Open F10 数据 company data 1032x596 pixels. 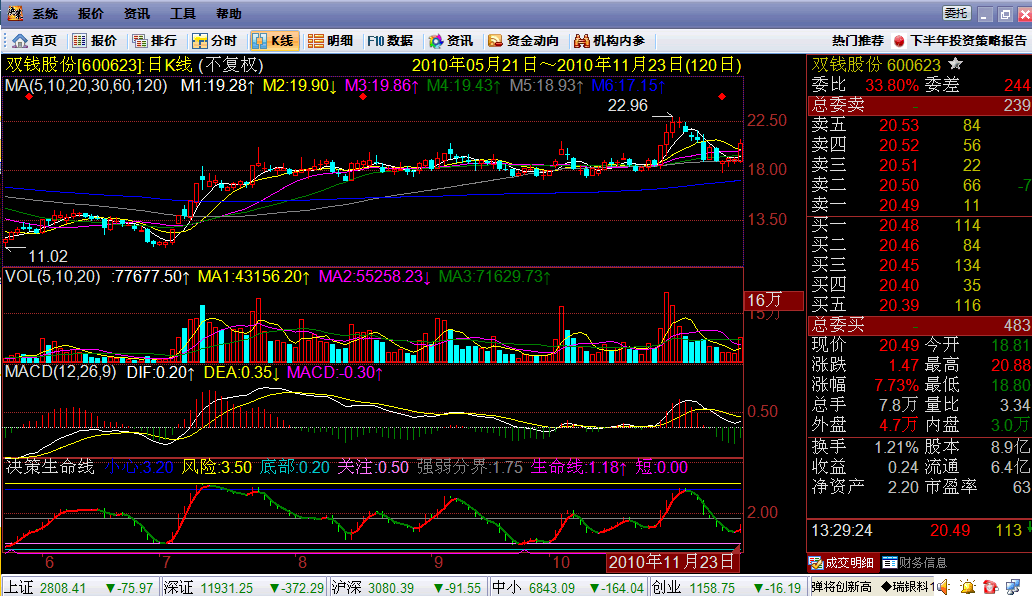pyautogui.click(x=390, y=41)
